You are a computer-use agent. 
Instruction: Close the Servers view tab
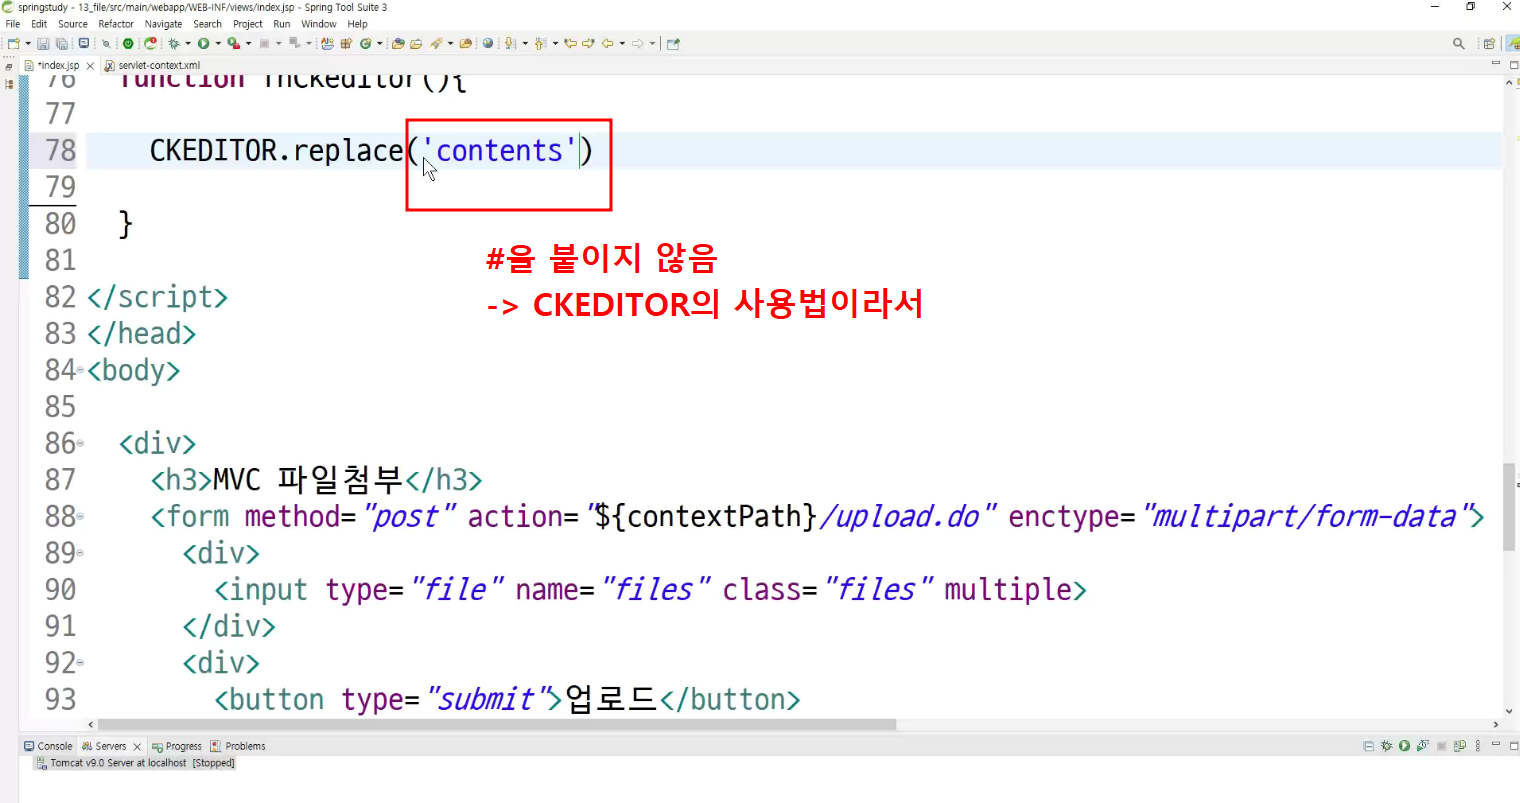click(x=137, y=747)
